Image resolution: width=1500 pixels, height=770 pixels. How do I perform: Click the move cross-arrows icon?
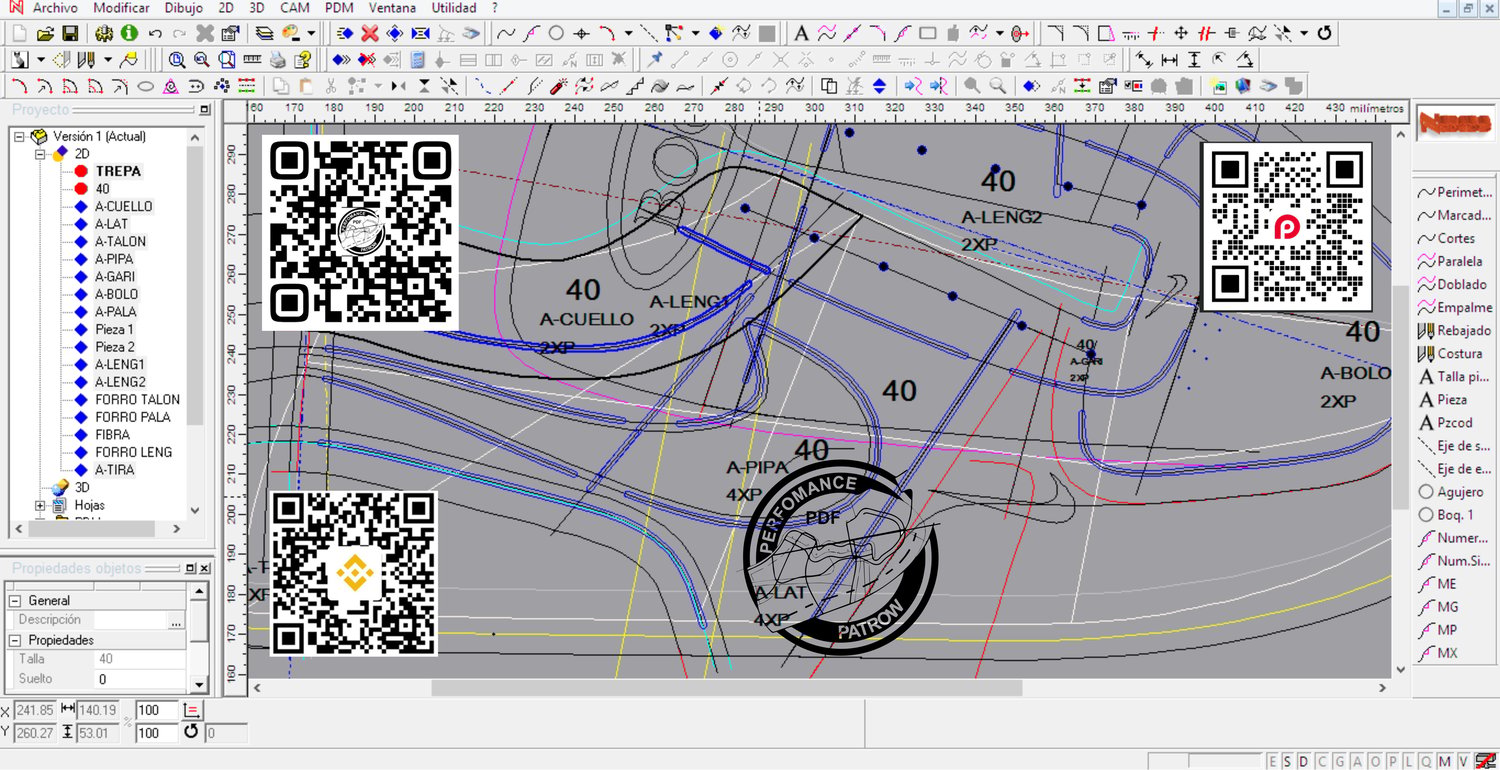(x=1181, y=33)
